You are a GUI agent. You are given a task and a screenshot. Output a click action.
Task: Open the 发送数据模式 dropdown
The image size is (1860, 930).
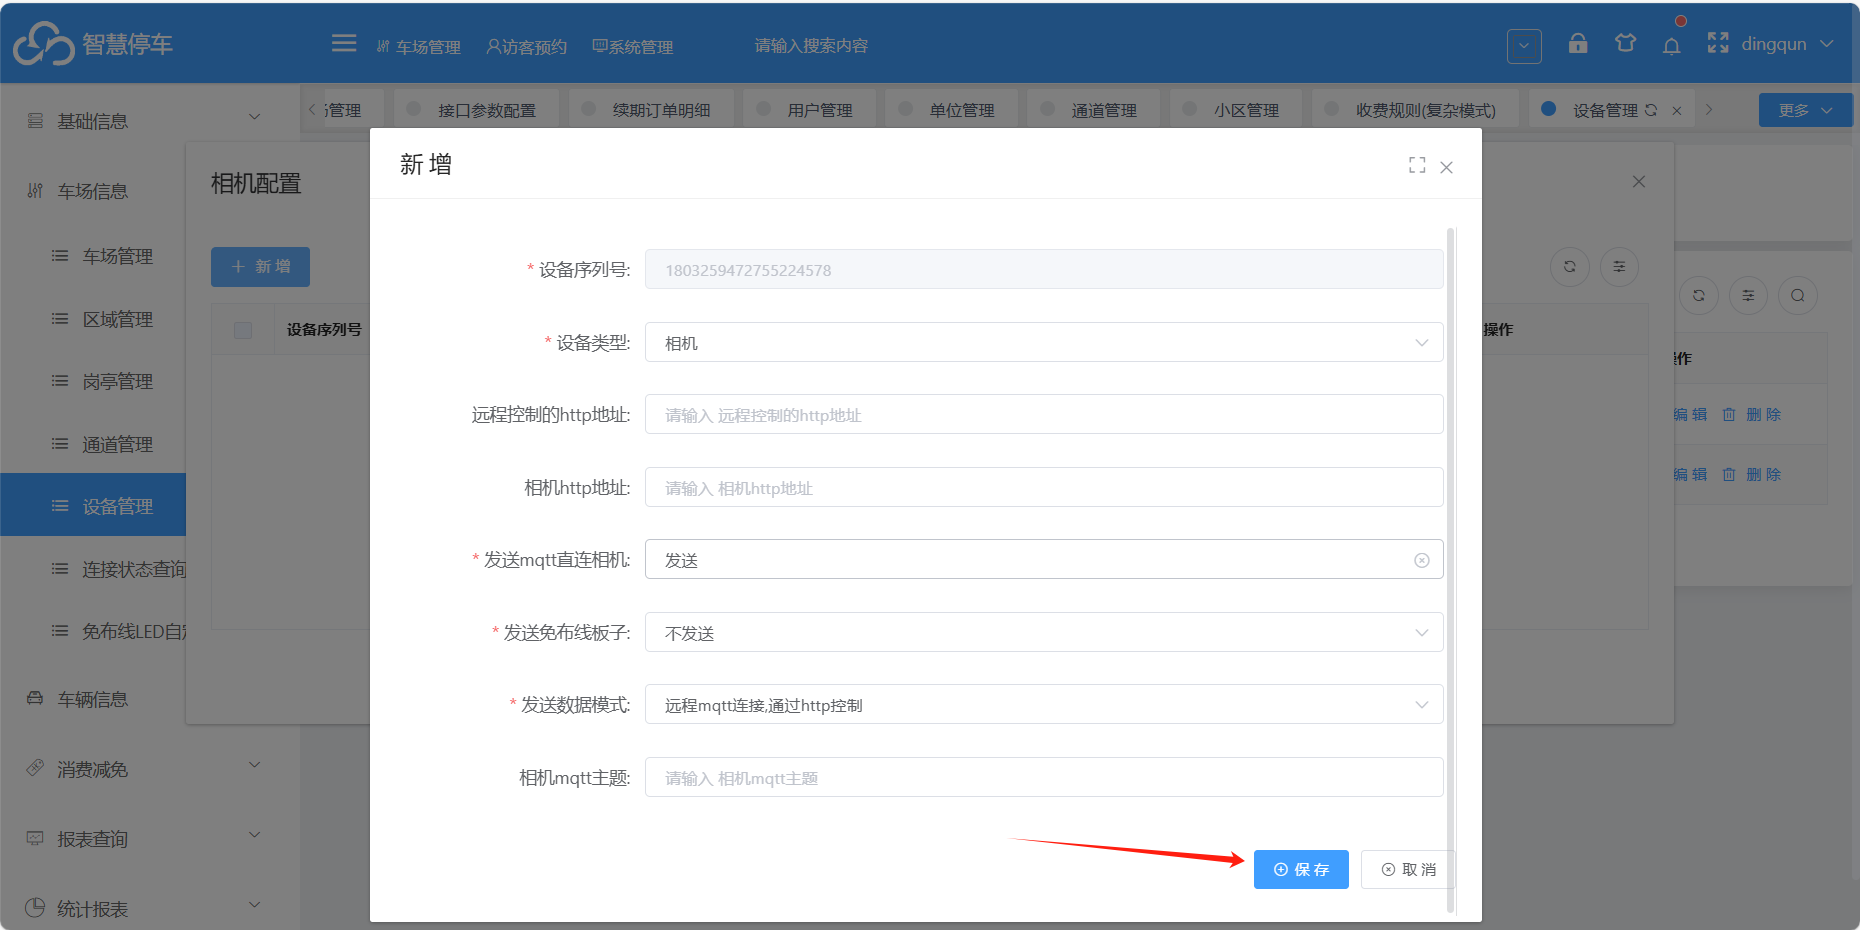pos(1044,704)
